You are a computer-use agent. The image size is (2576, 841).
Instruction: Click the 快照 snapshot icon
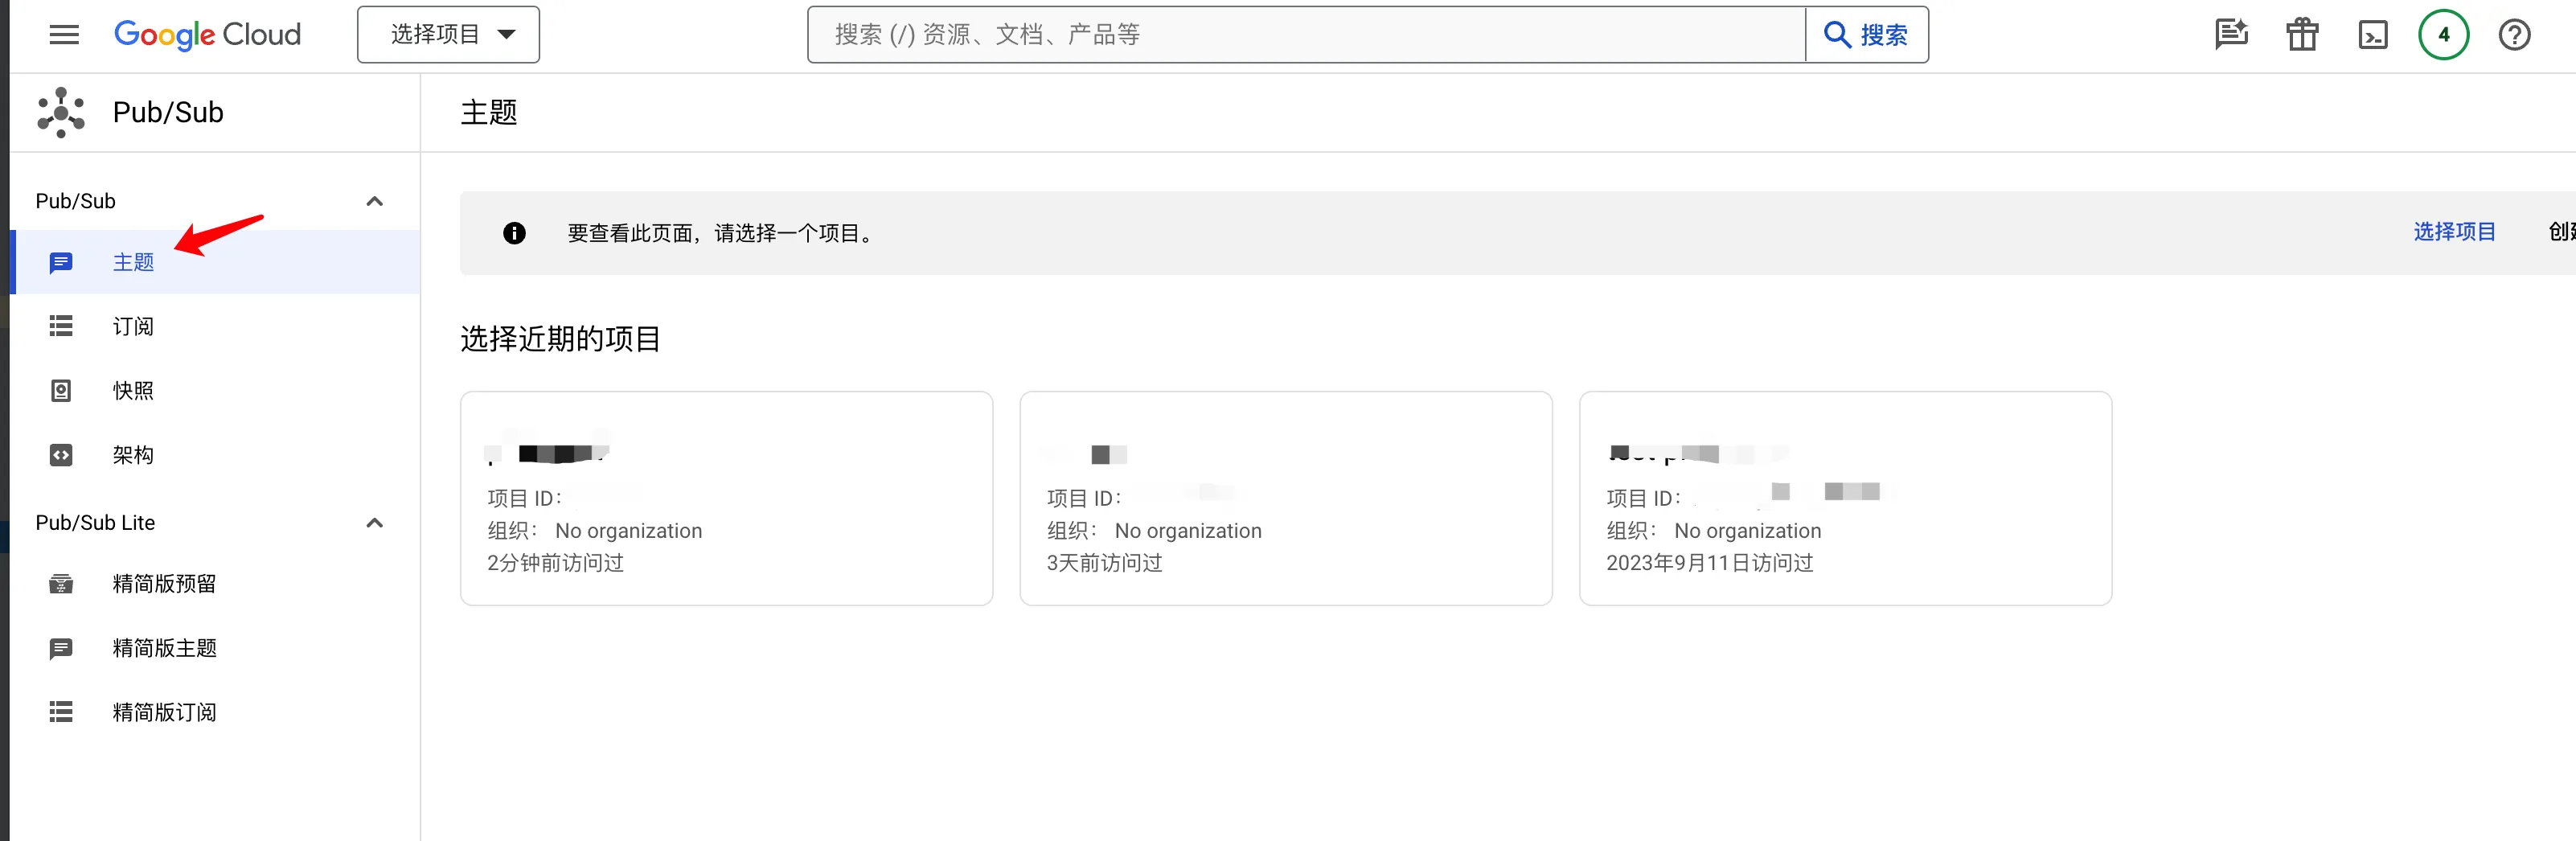pyautogui.click(x=61, y=390)
